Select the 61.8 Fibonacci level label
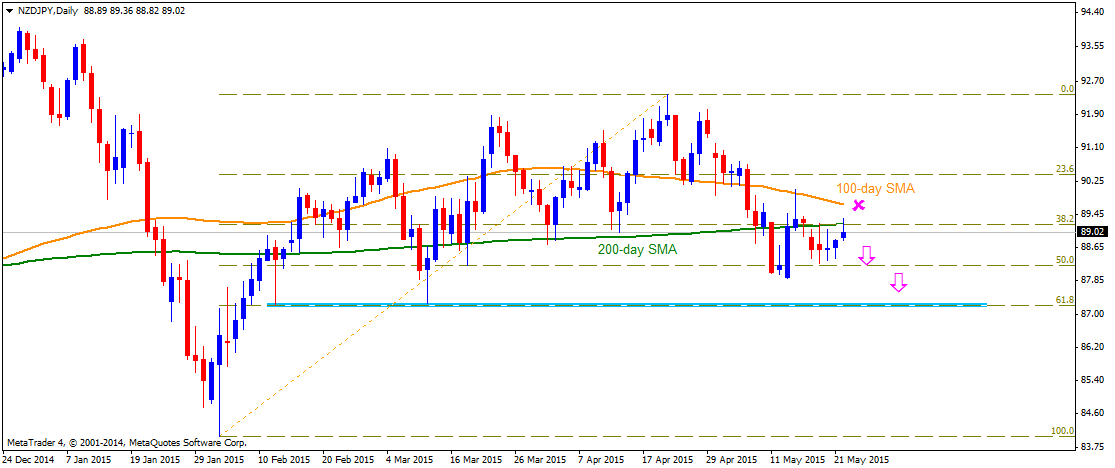The height and width of the screenshot is (468, 1115). (x=1065, y=300)
